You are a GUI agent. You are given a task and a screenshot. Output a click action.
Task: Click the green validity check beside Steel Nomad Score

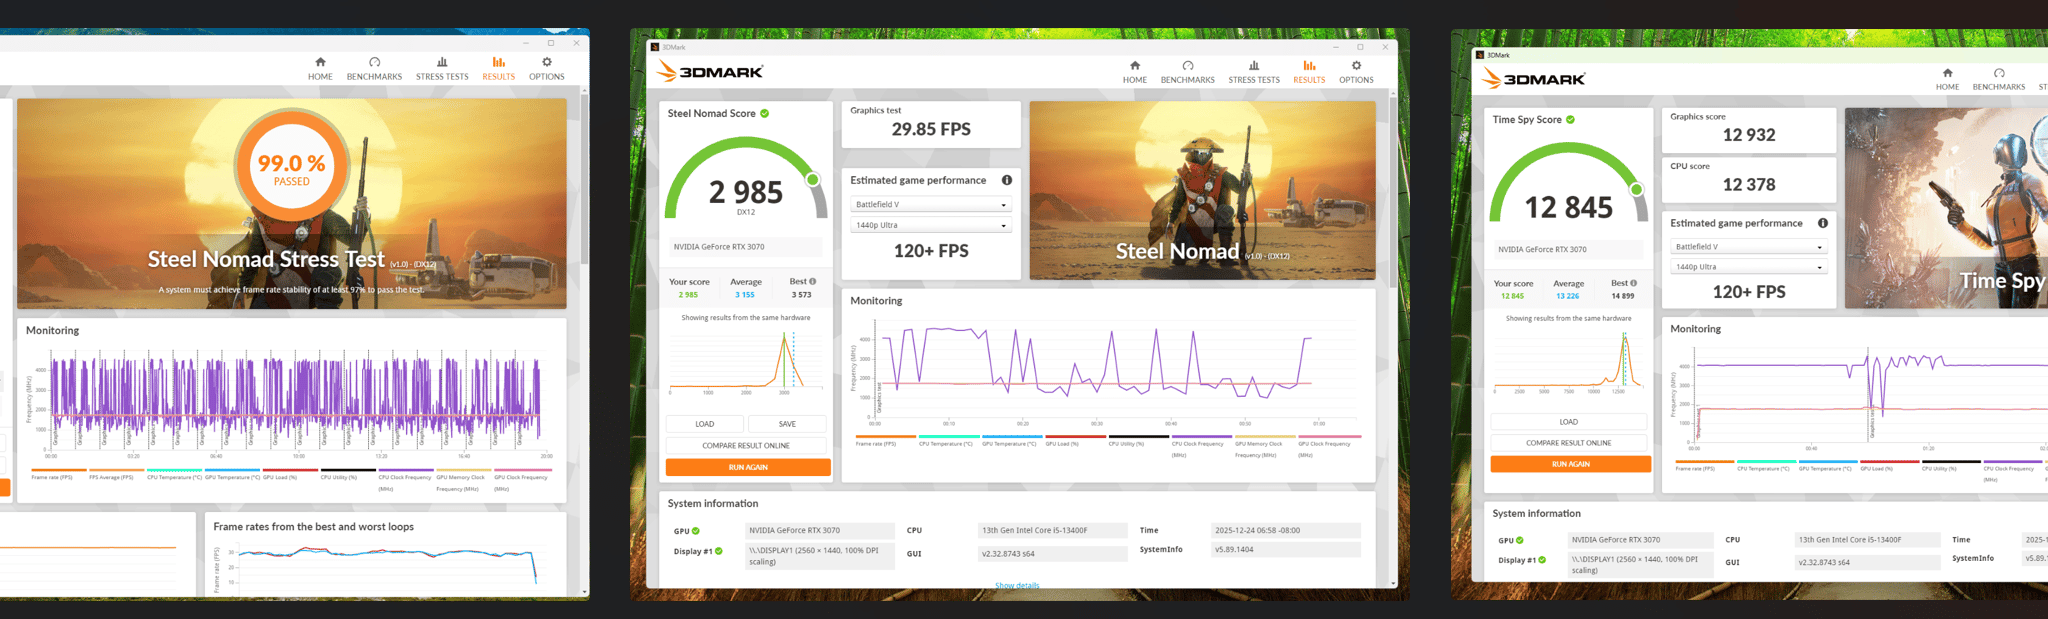[x=765, y=113]
